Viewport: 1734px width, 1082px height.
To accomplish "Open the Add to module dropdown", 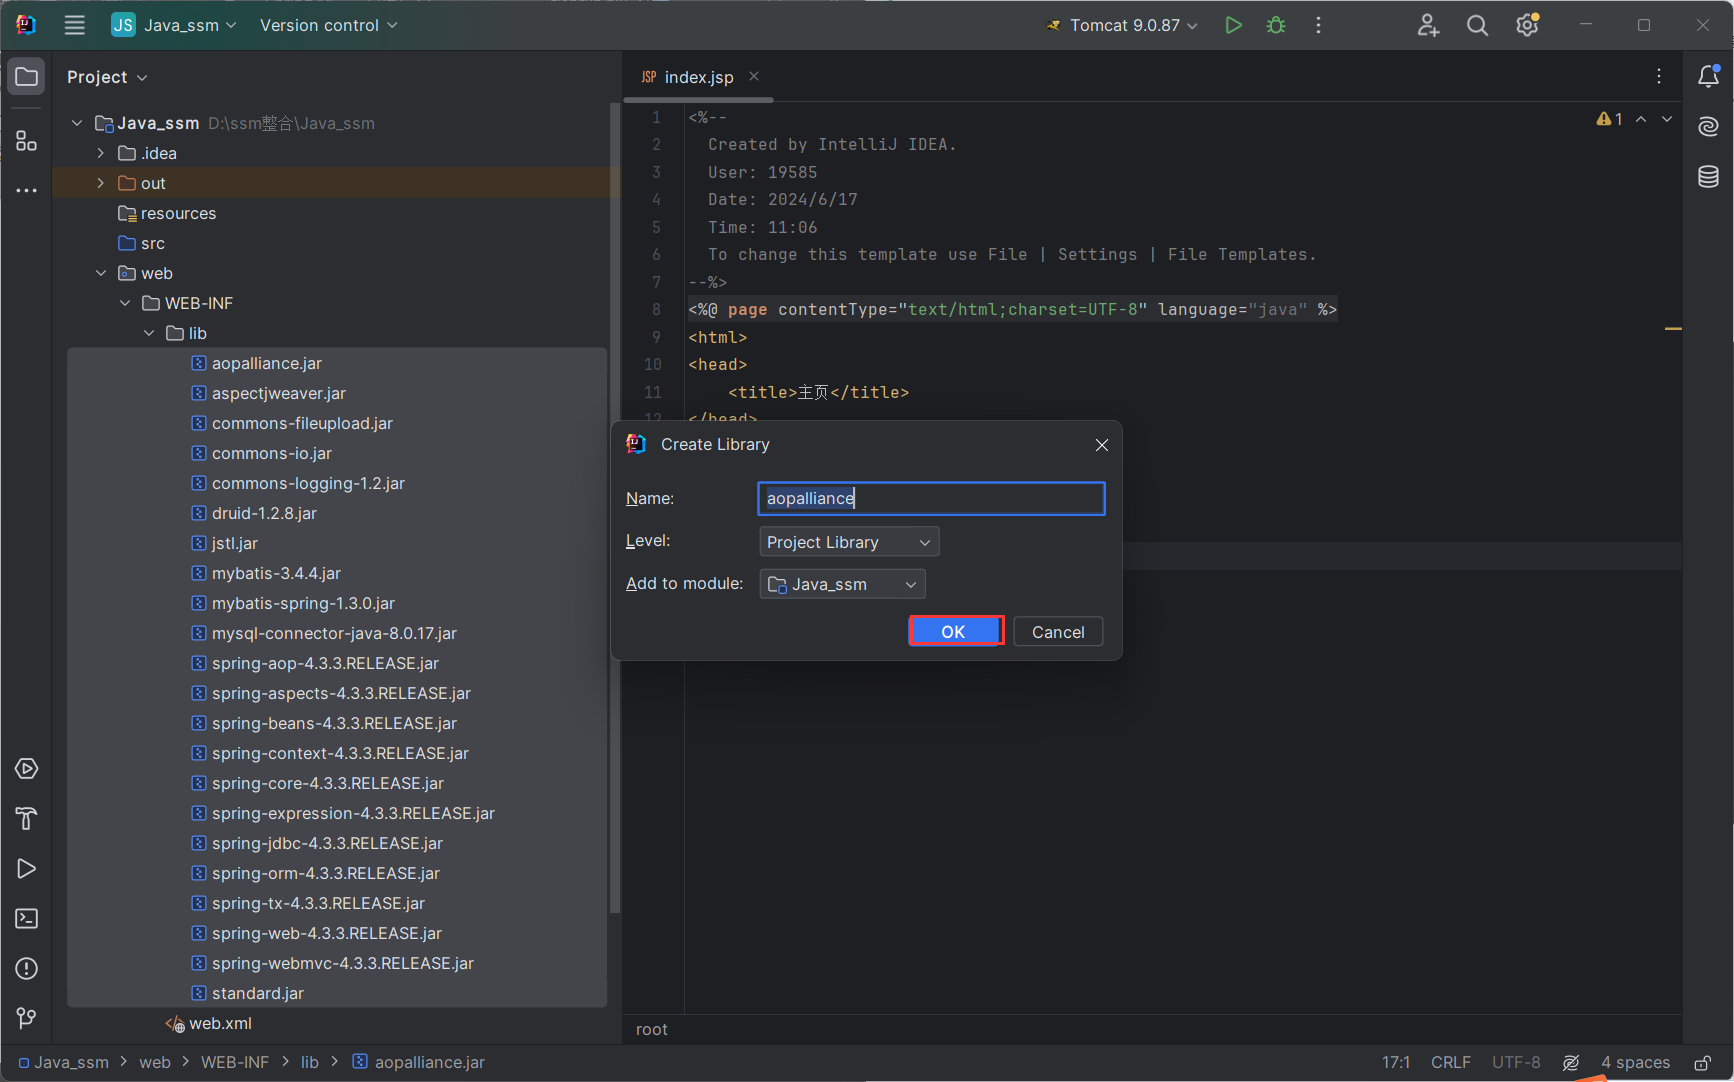I will tap(842, 584).
